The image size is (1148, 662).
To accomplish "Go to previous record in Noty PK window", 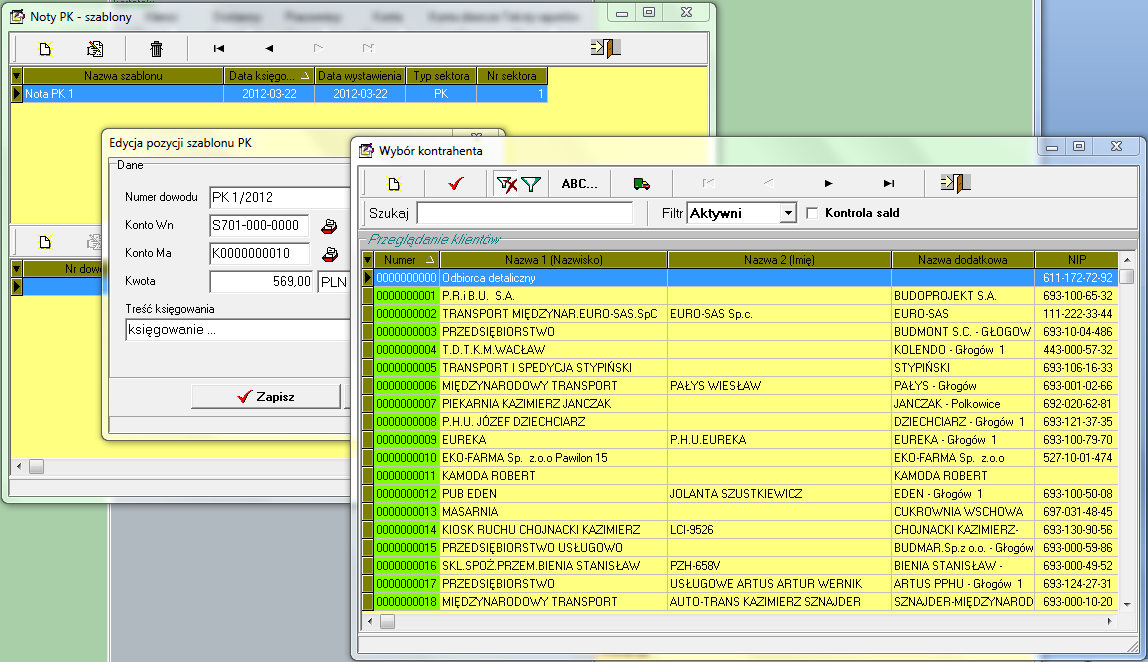I will point(269,48).
